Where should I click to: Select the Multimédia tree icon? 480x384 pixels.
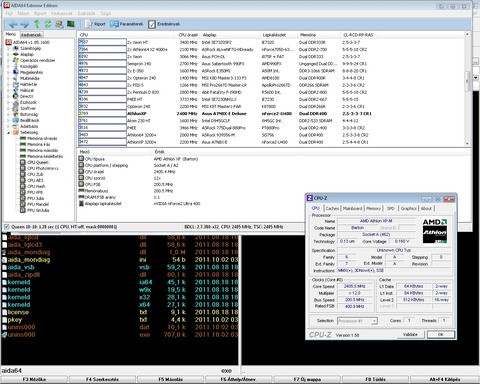[16, 78]
